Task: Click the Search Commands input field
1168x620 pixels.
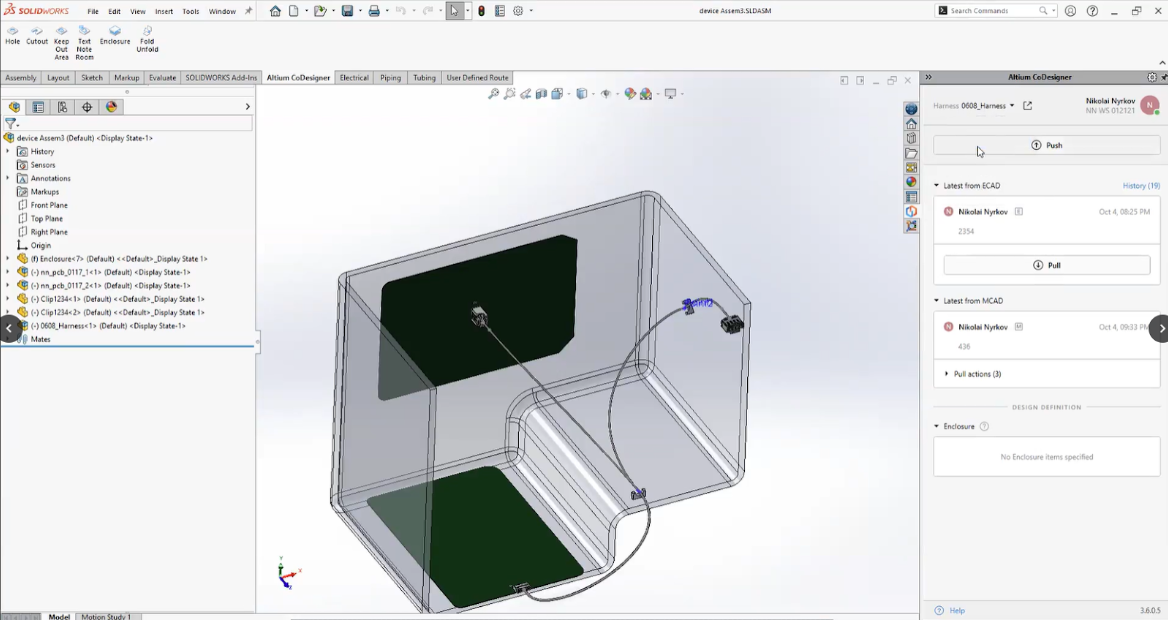Action: click(x=992, y=11)
